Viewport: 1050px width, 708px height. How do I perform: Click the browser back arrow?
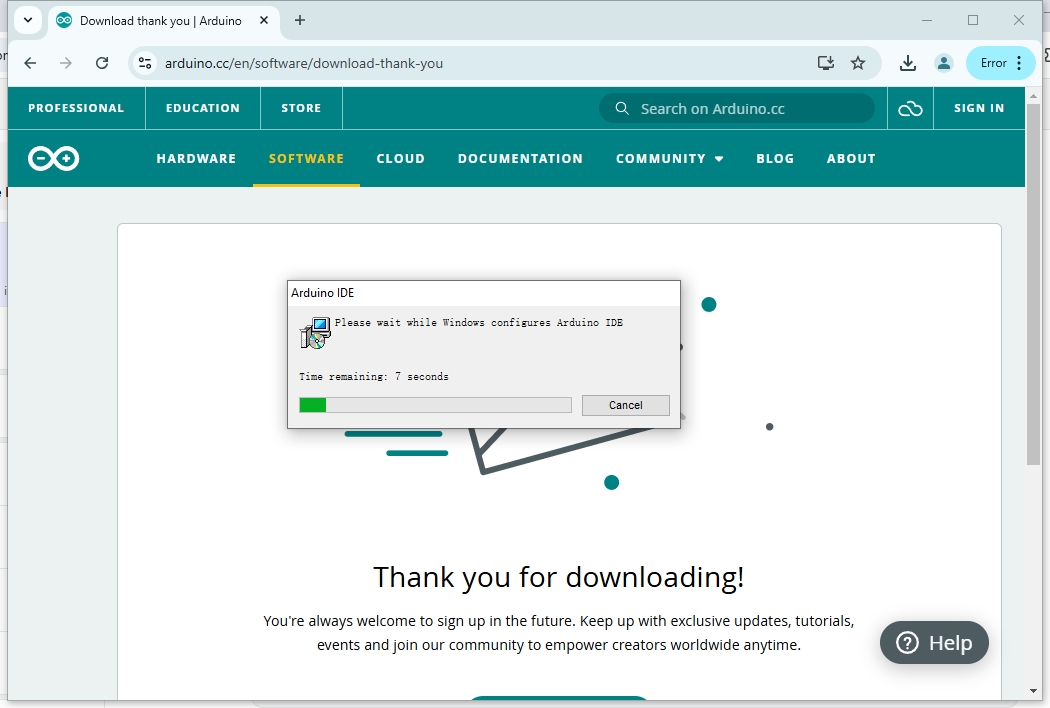[30, 63]
